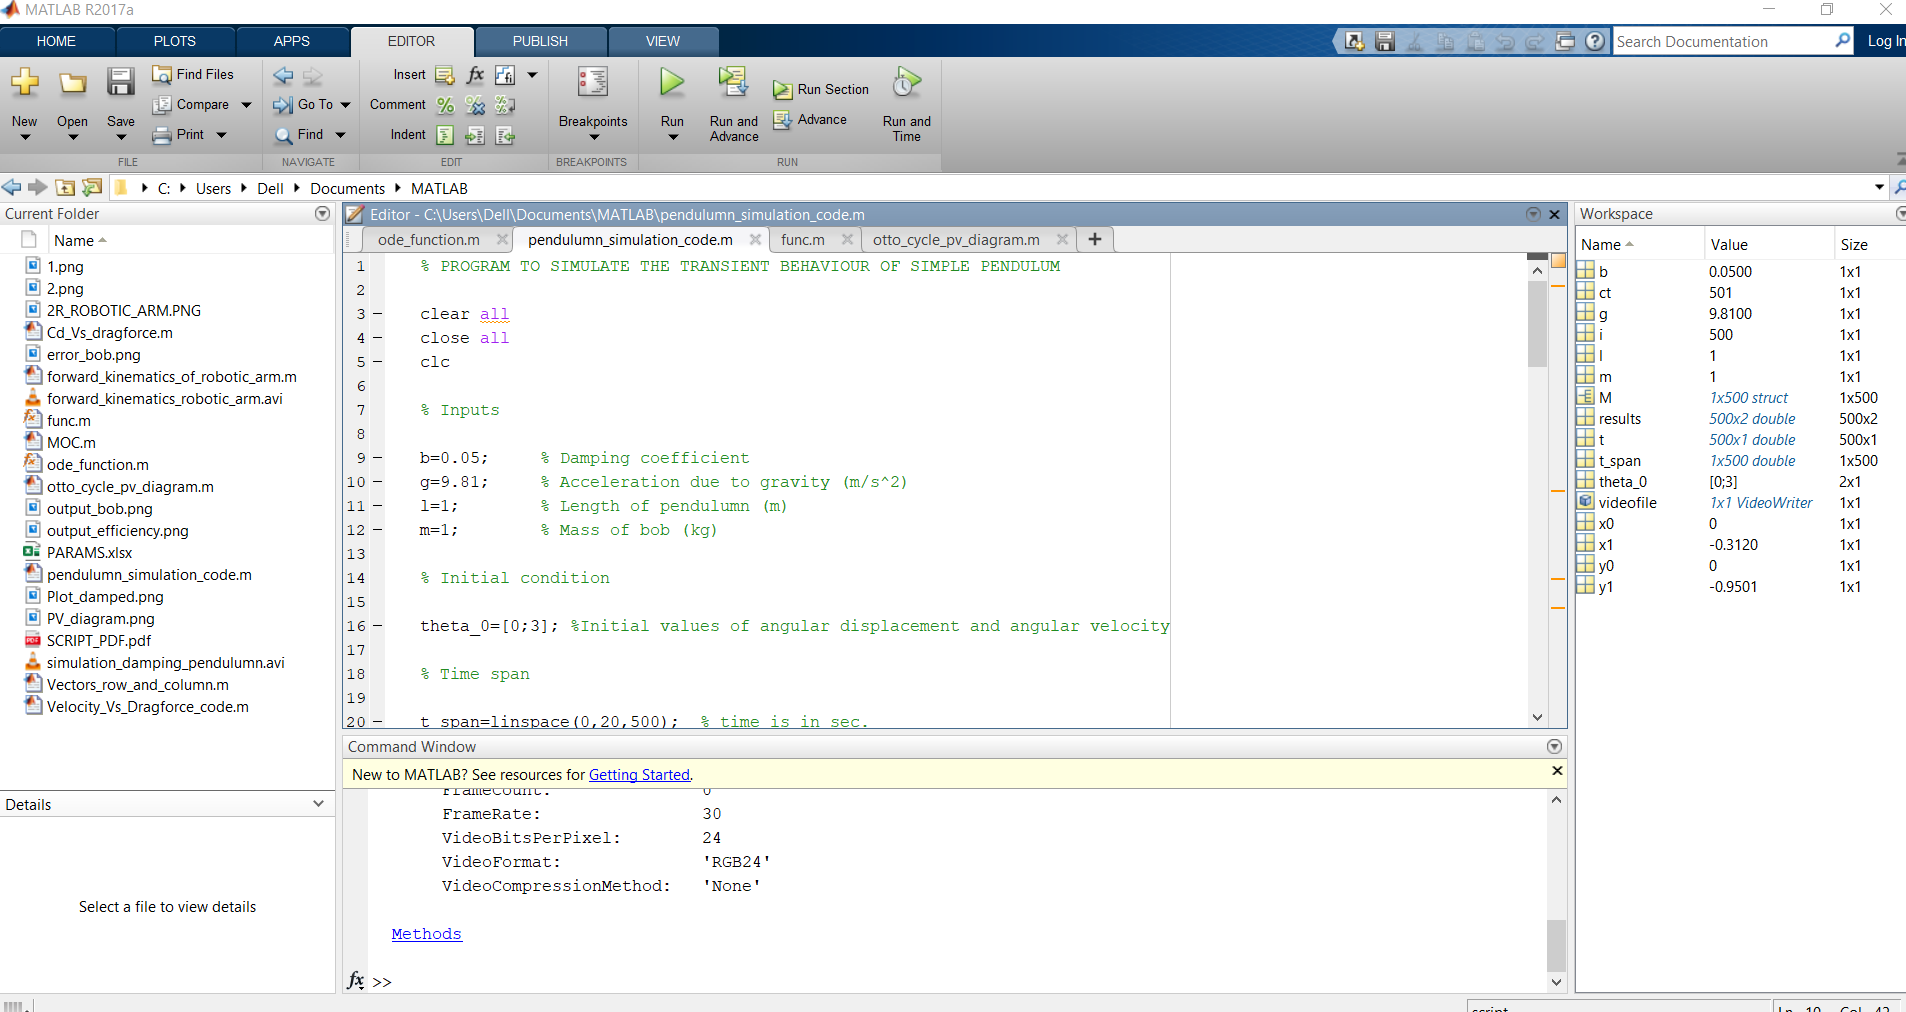The image size is (1906, 1012).
Task: Click the up one level folder icon
Action: [x=65, y=187]
